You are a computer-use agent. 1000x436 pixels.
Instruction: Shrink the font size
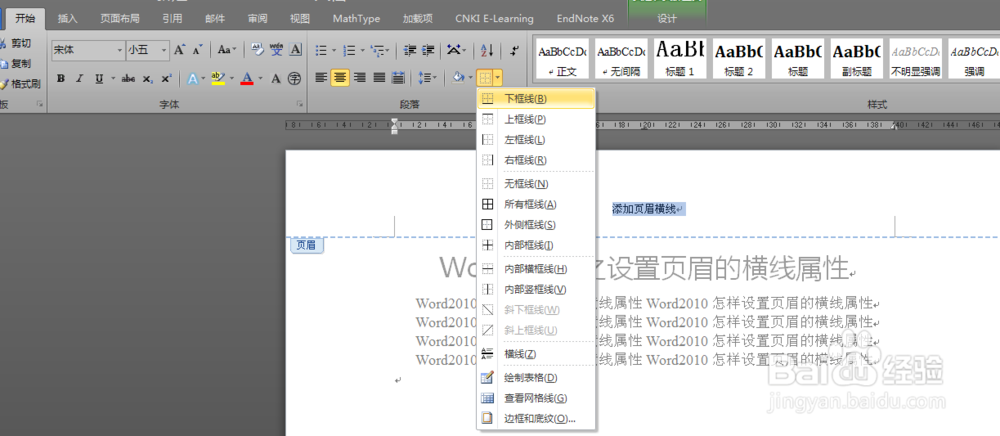(198, 50)
